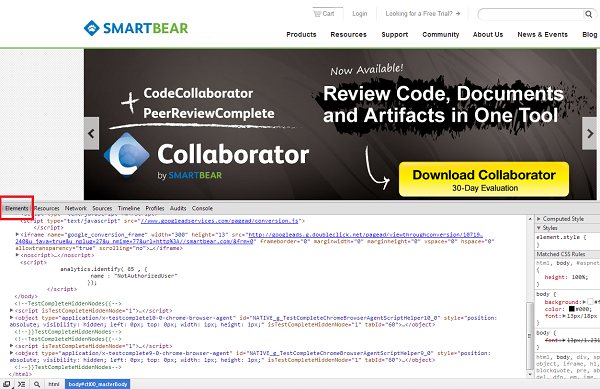Image resolution: width=600 pixels, height=389 pixels.
Task: Click the dock/undock DevTools icon
Action: click(x=7, y=384)
